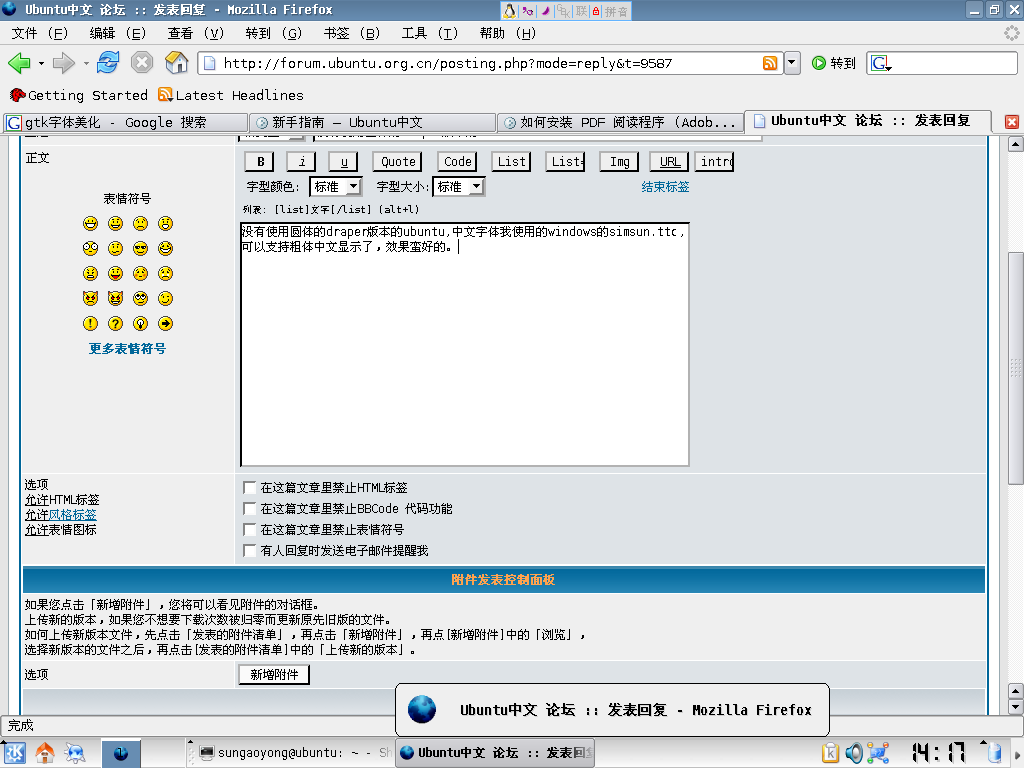Insert the rolling eyes smiley

[x=140, y=298]
